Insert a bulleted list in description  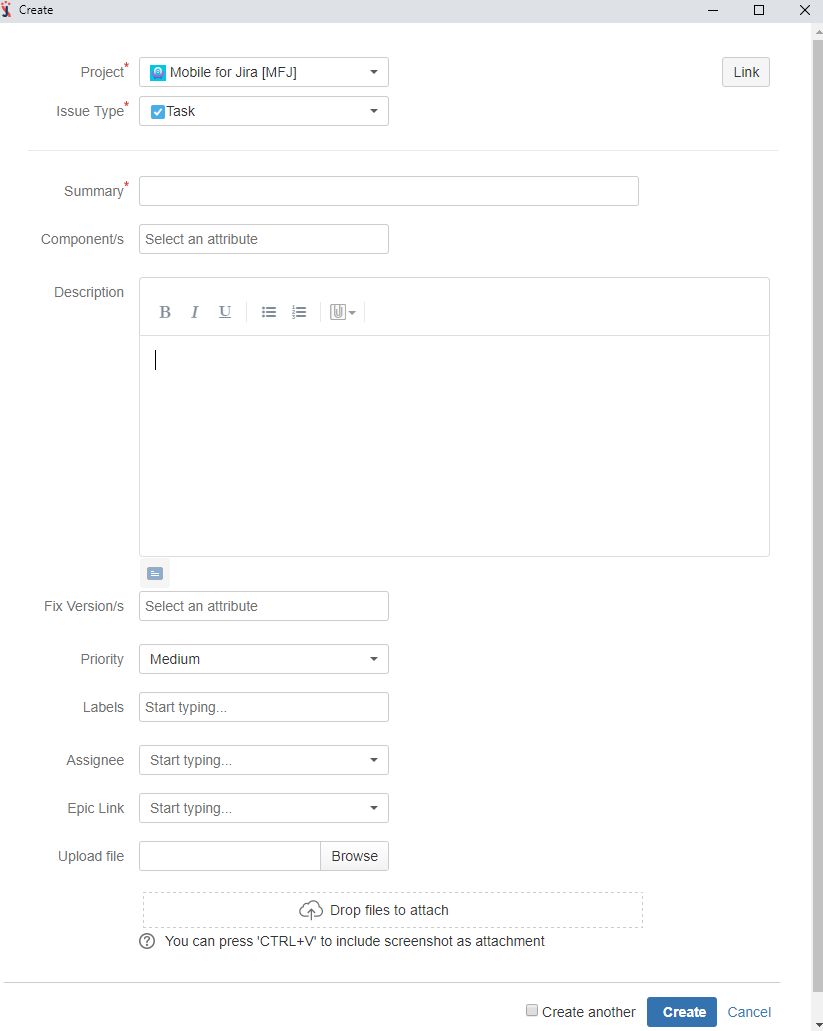pyautogui.click(x=269, y=312)
